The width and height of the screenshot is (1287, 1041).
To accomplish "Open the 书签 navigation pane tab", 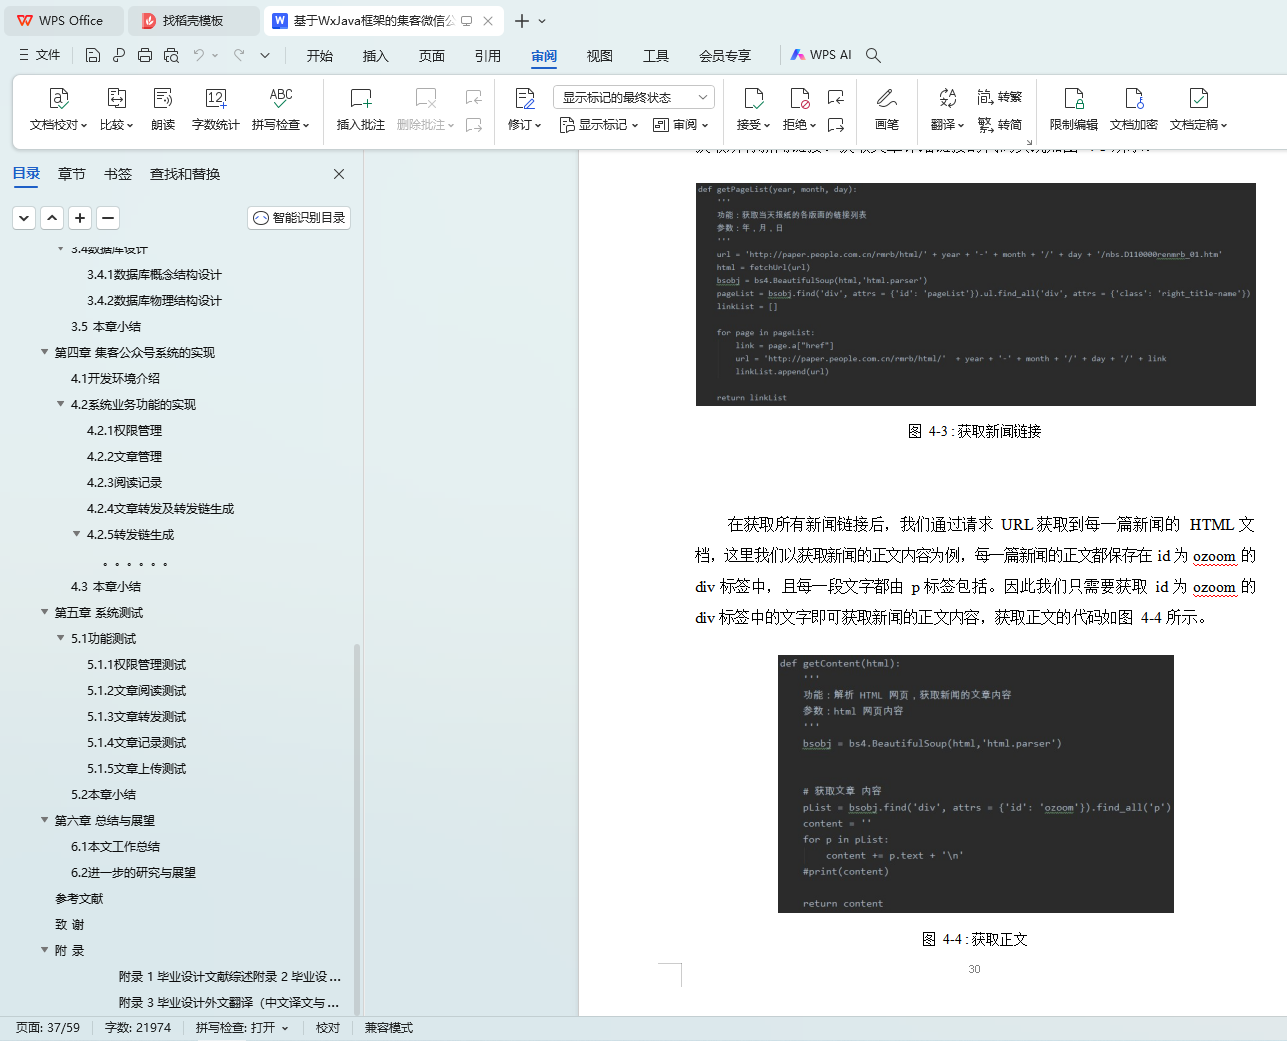I will point(118,174).
